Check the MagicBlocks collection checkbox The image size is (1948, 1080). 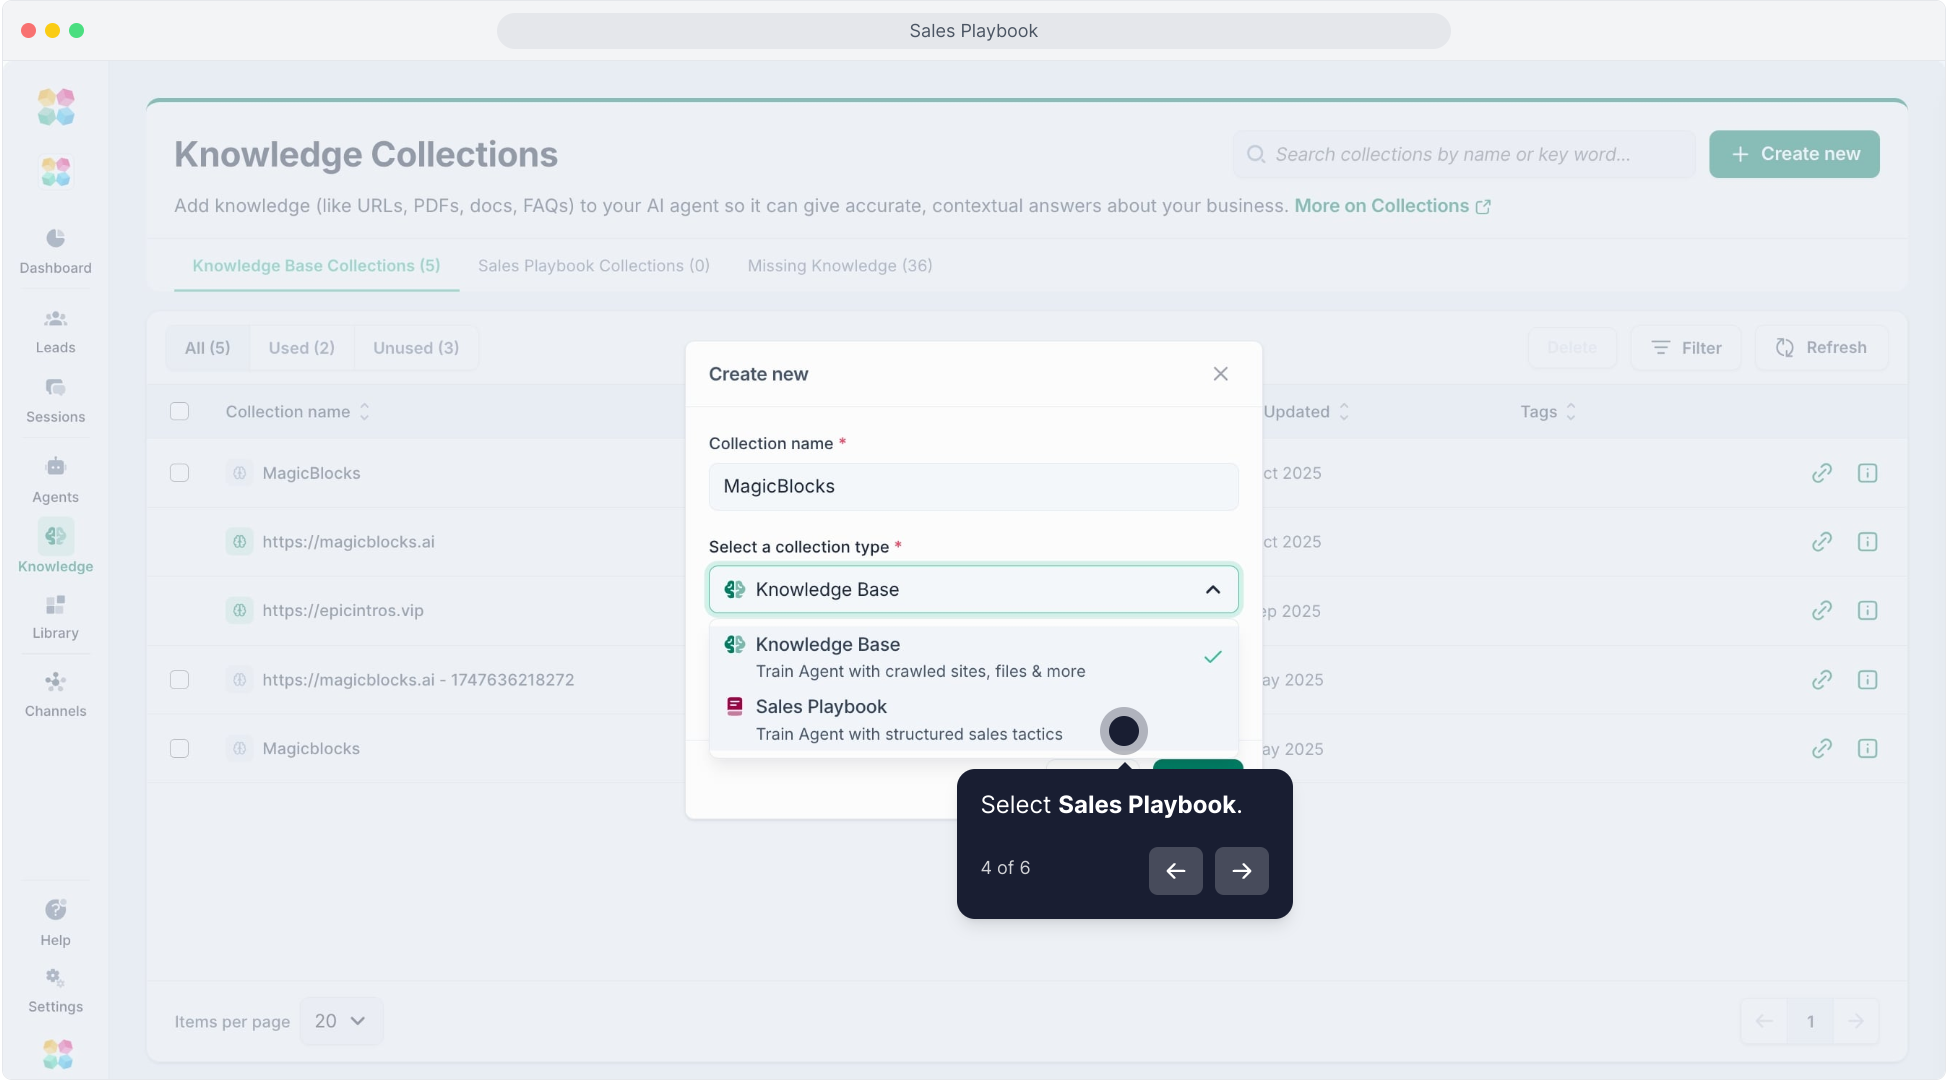click(180, 473)
